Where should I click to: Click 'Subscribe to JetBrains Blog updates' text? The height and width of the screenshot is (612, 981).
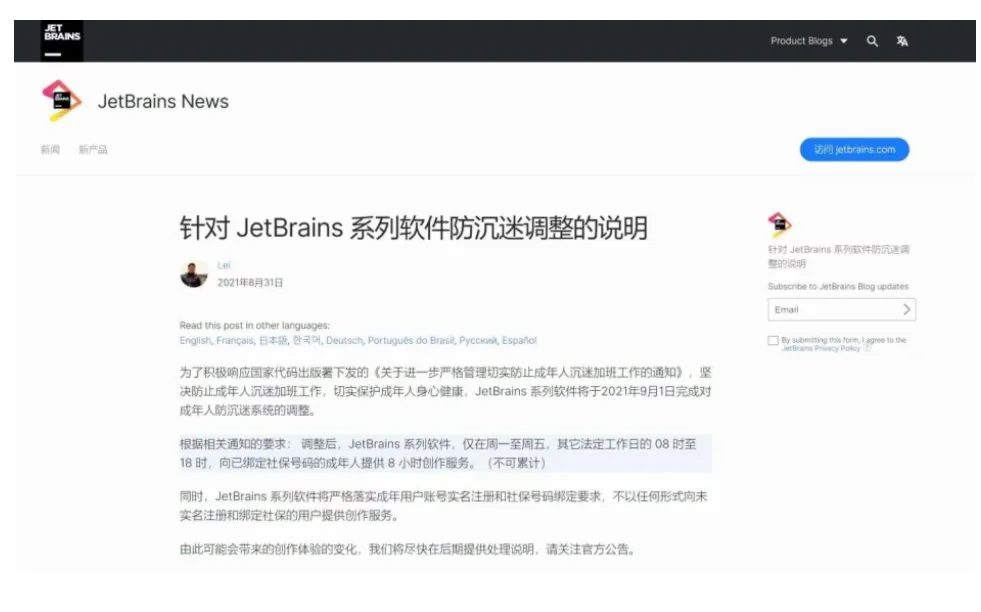(x=838, y=287)
